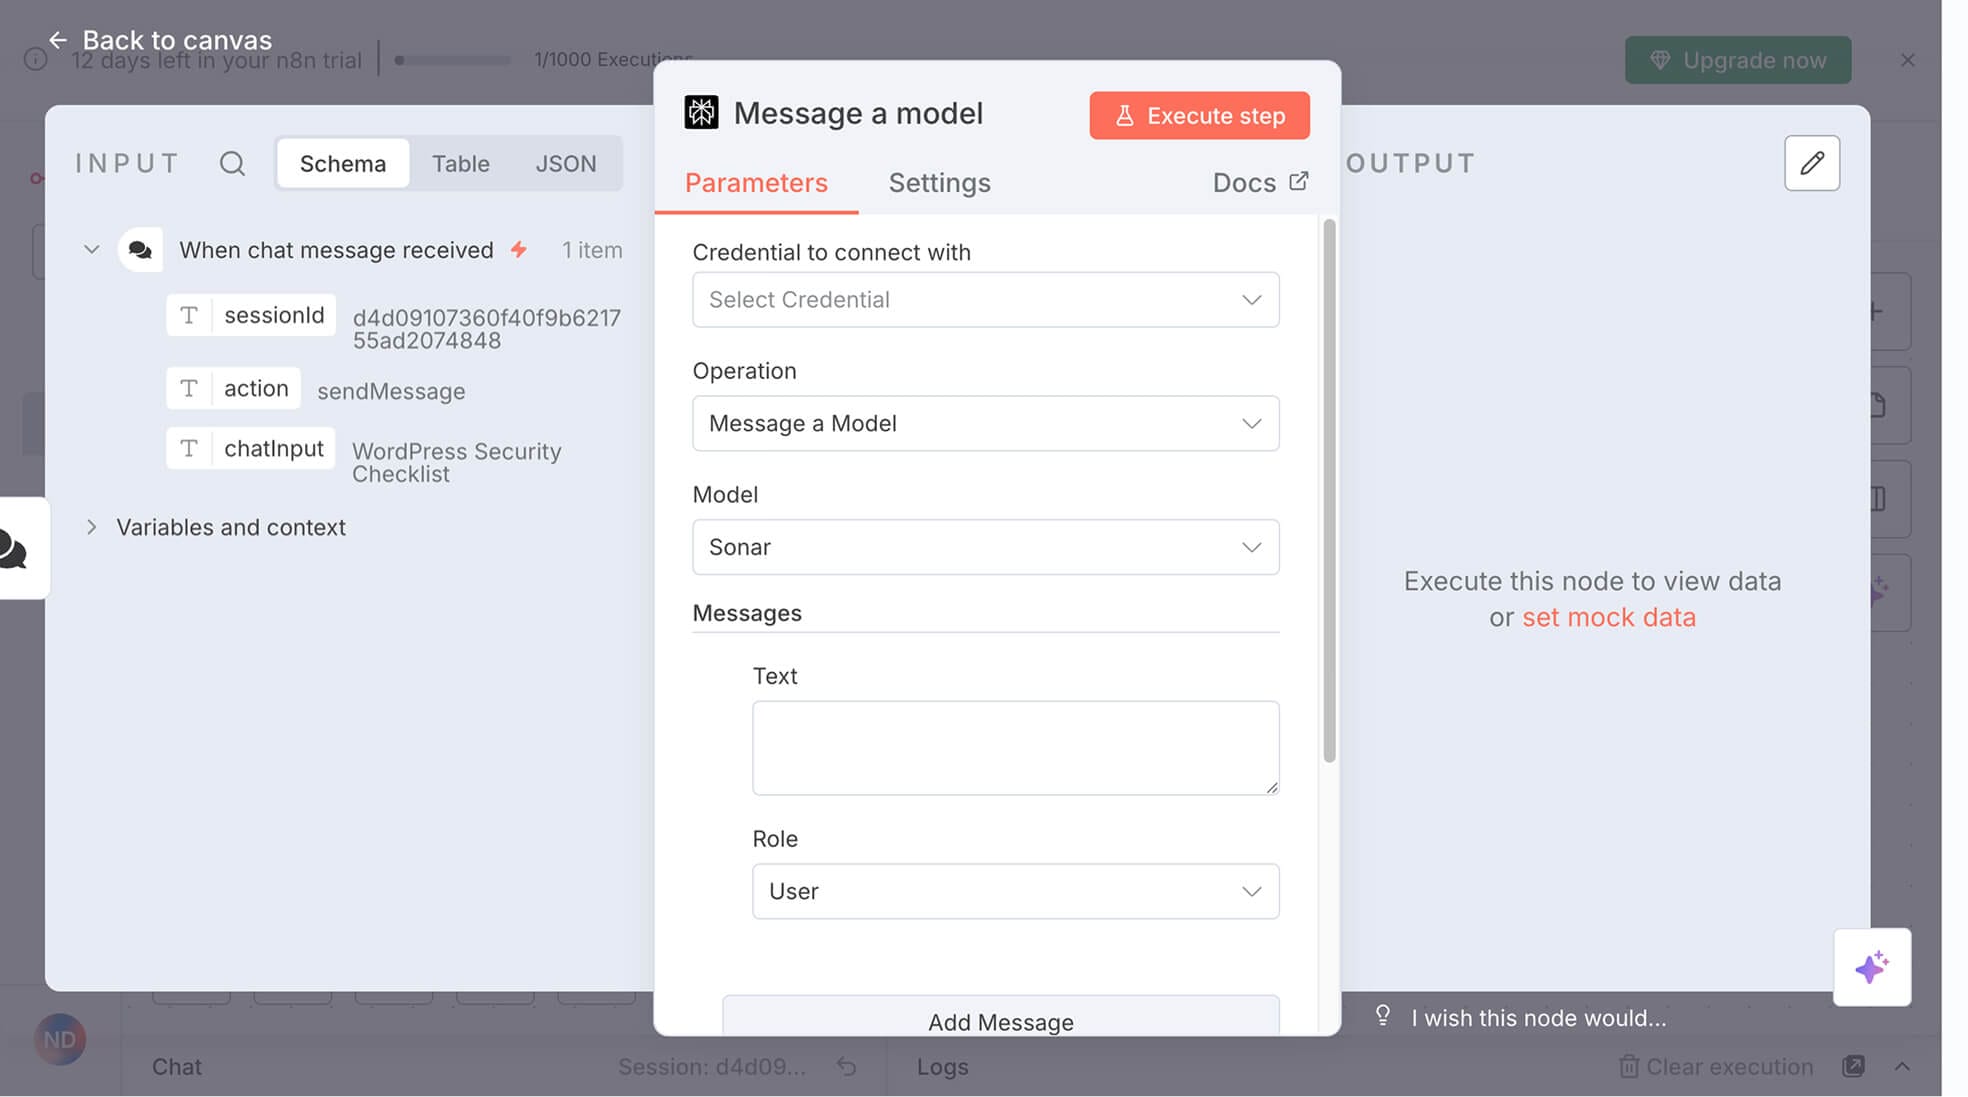Switch input view to JSON
The width and height of the screenshot is (1968, 1097).
[x=566, y=163]
